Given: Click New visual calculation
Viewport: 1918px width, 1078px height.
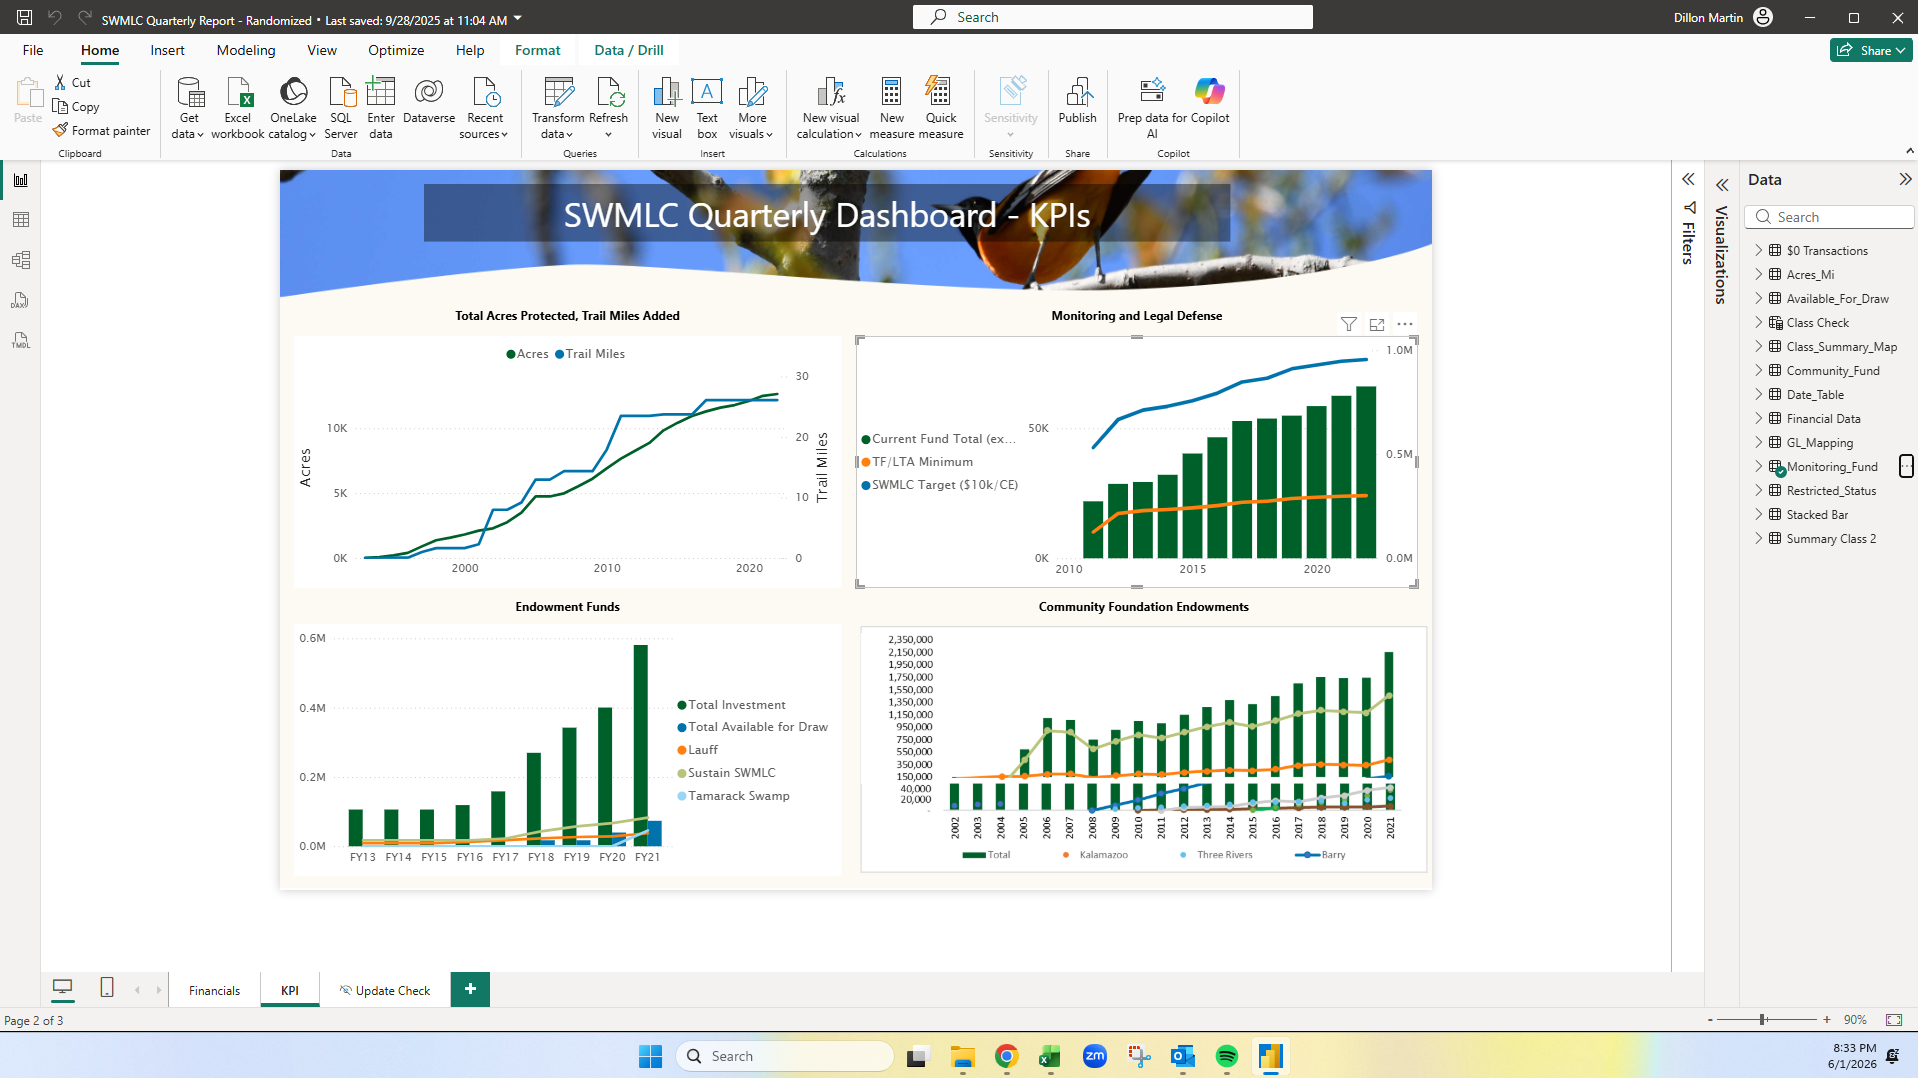Looking at the screenshot, I should tap(830, 107).
